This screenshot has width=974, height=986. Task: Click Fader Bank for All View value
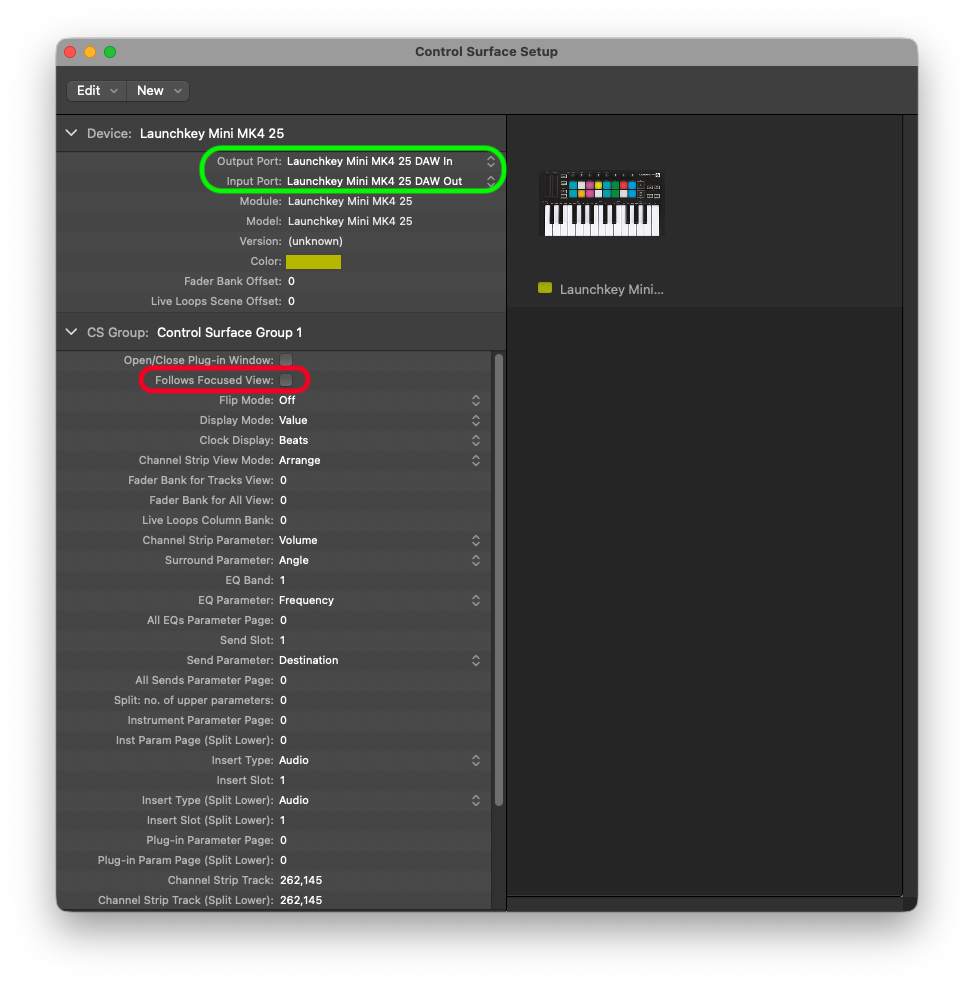283,501
